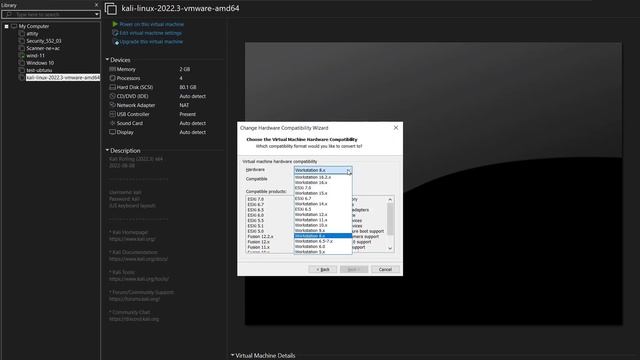The width and height of the screenshot is (640, 360).
Task: Click the Network Adapter device icon
Action: pos(112,105)
